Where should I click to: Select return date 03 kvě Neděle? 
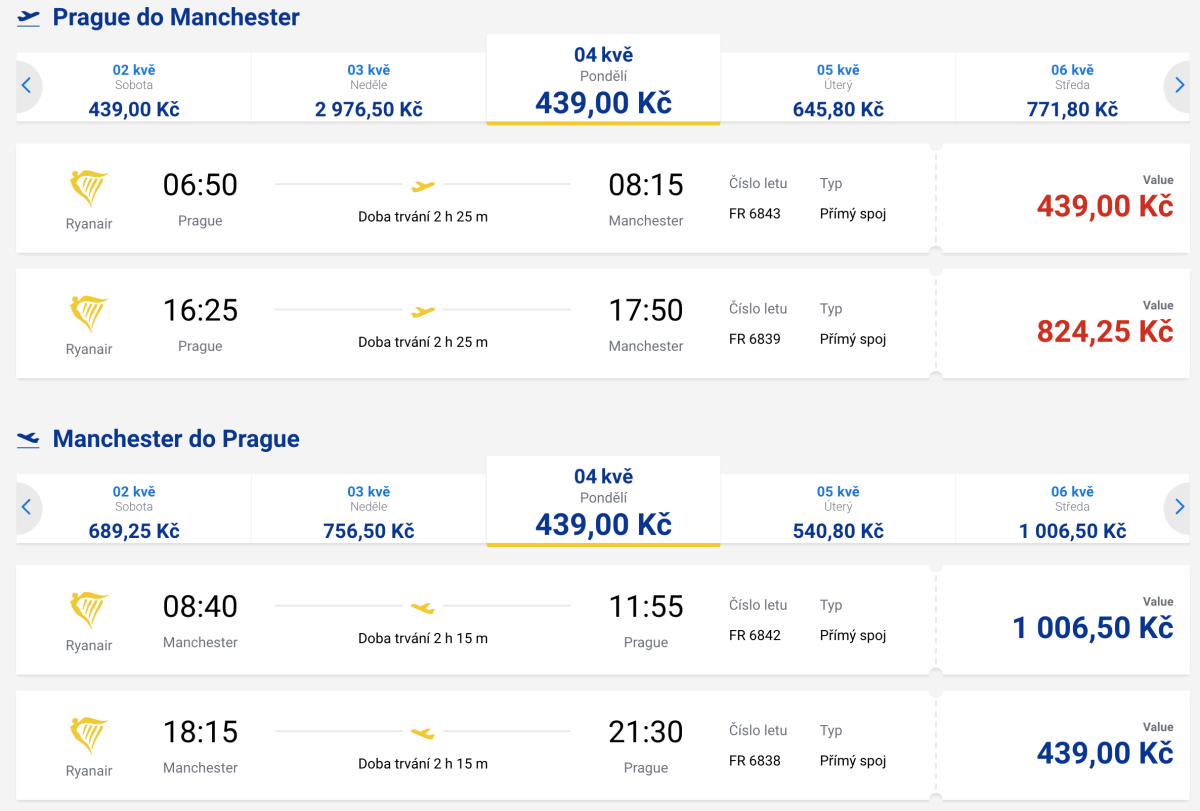click(368, 512)
